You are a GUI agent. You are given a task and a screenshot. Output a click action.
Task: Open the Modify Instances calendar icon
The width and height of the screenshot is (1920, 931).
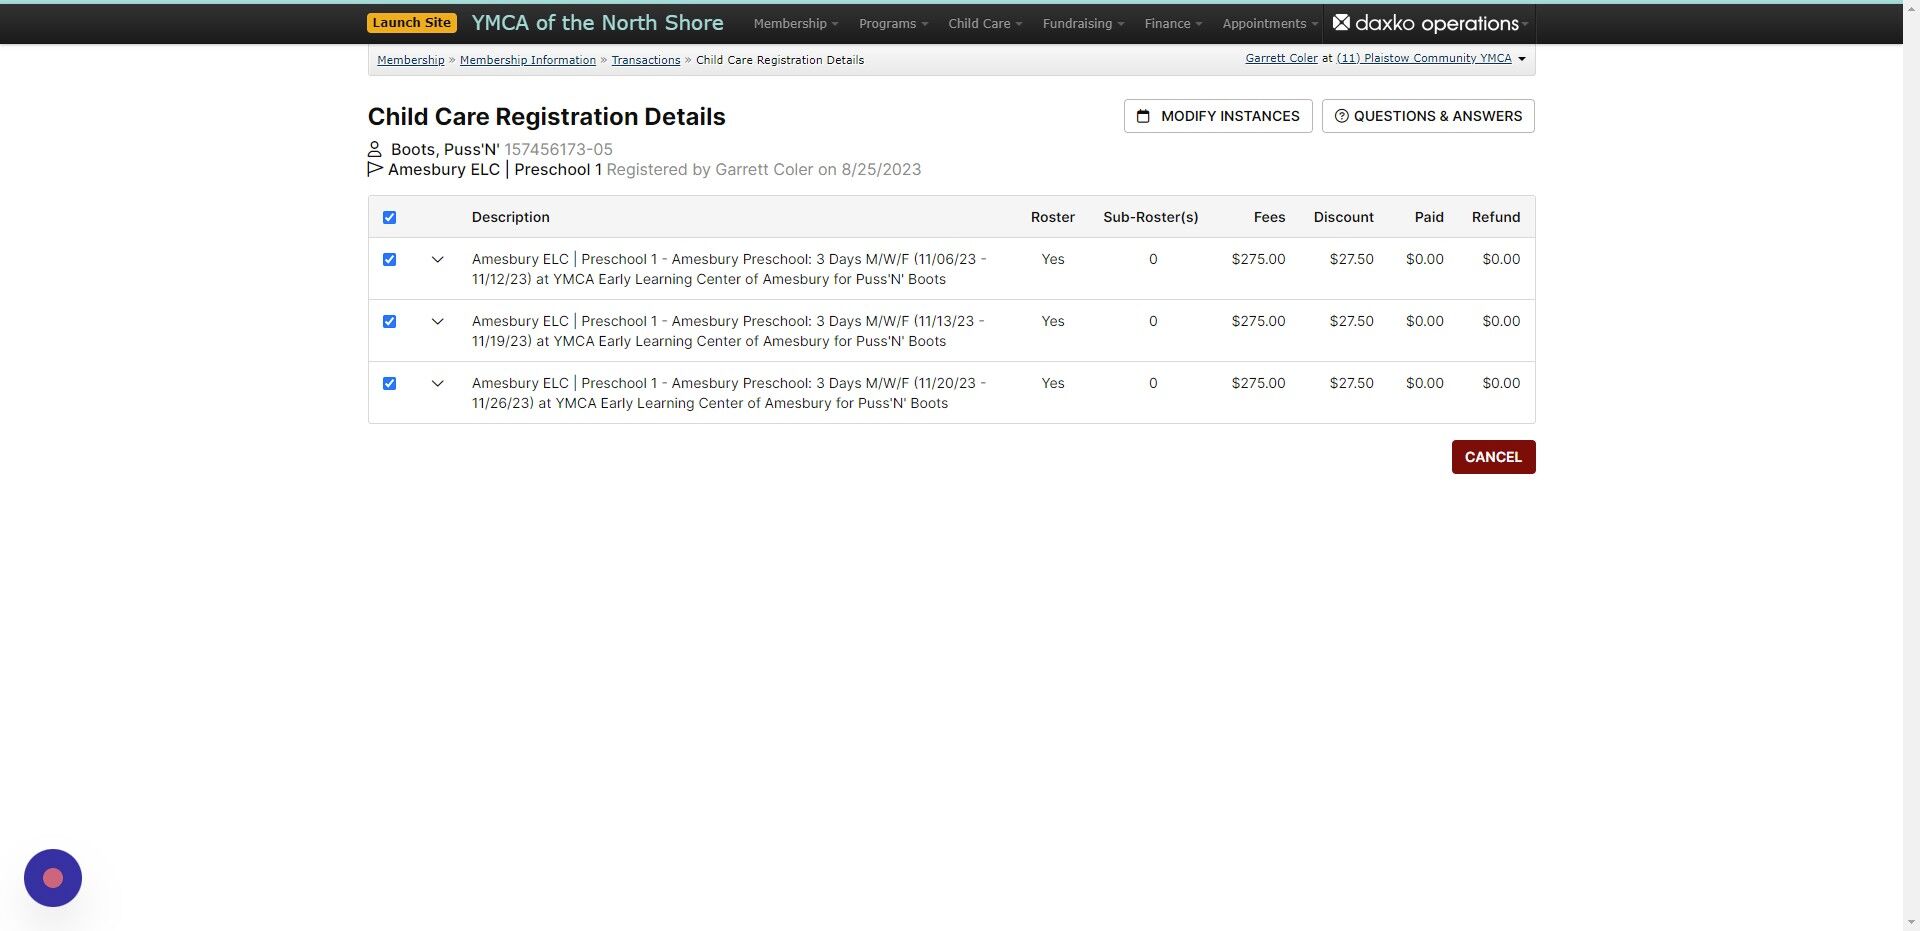(1144, 116)
